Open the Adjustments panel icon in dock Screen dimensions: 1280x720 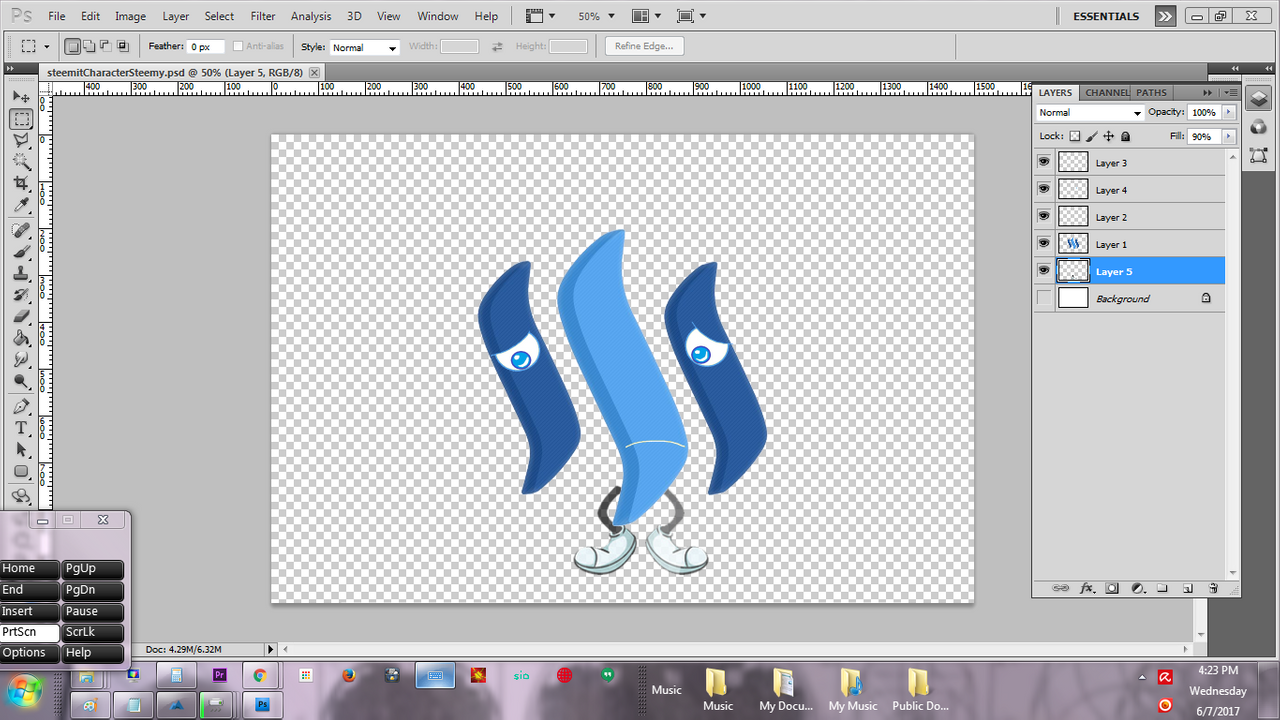[x=1259, y=127]
